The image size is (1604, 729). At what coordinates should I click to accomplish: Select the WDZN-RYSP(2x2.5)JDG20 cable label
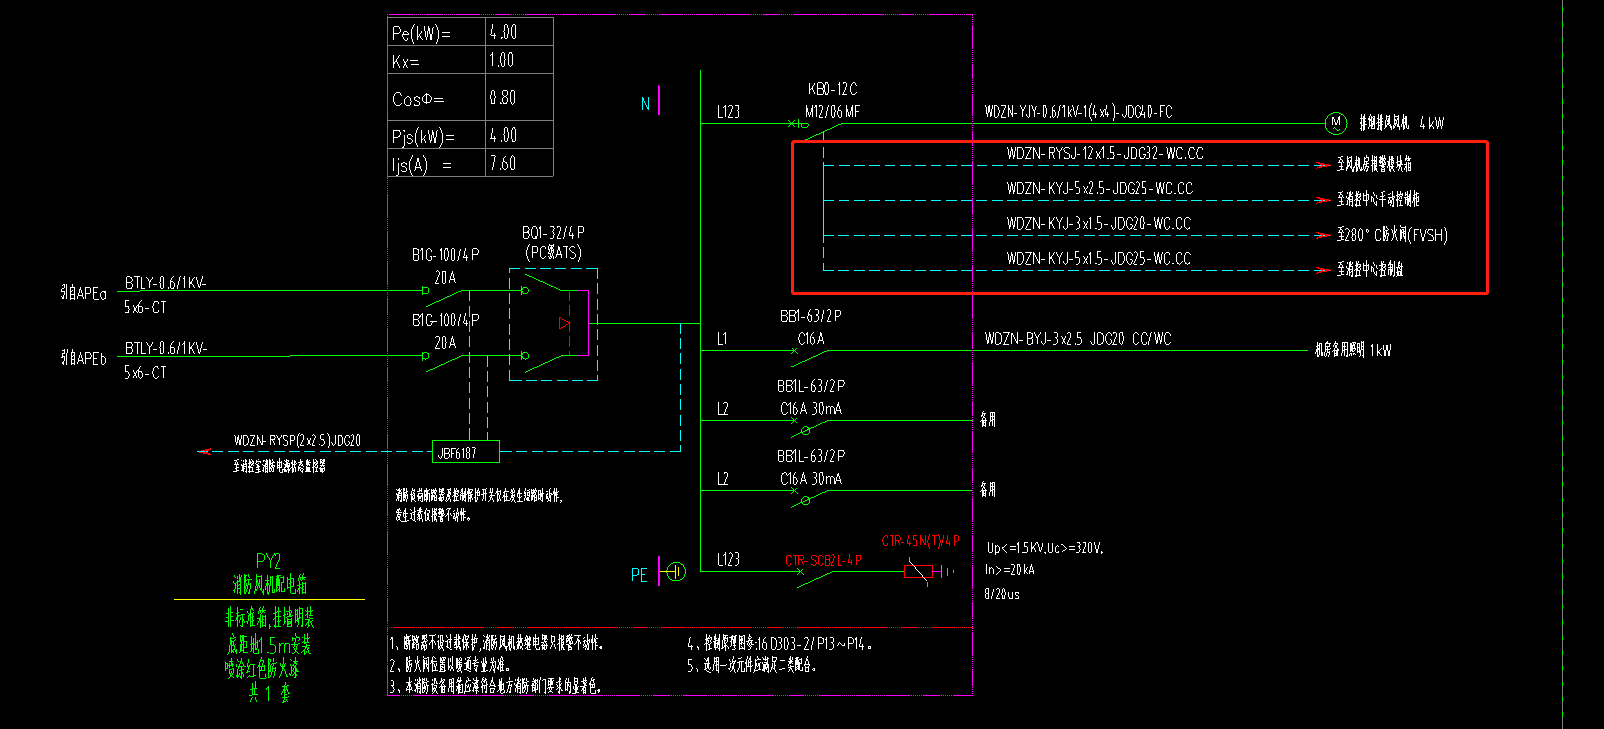click(x=297, y=440)
